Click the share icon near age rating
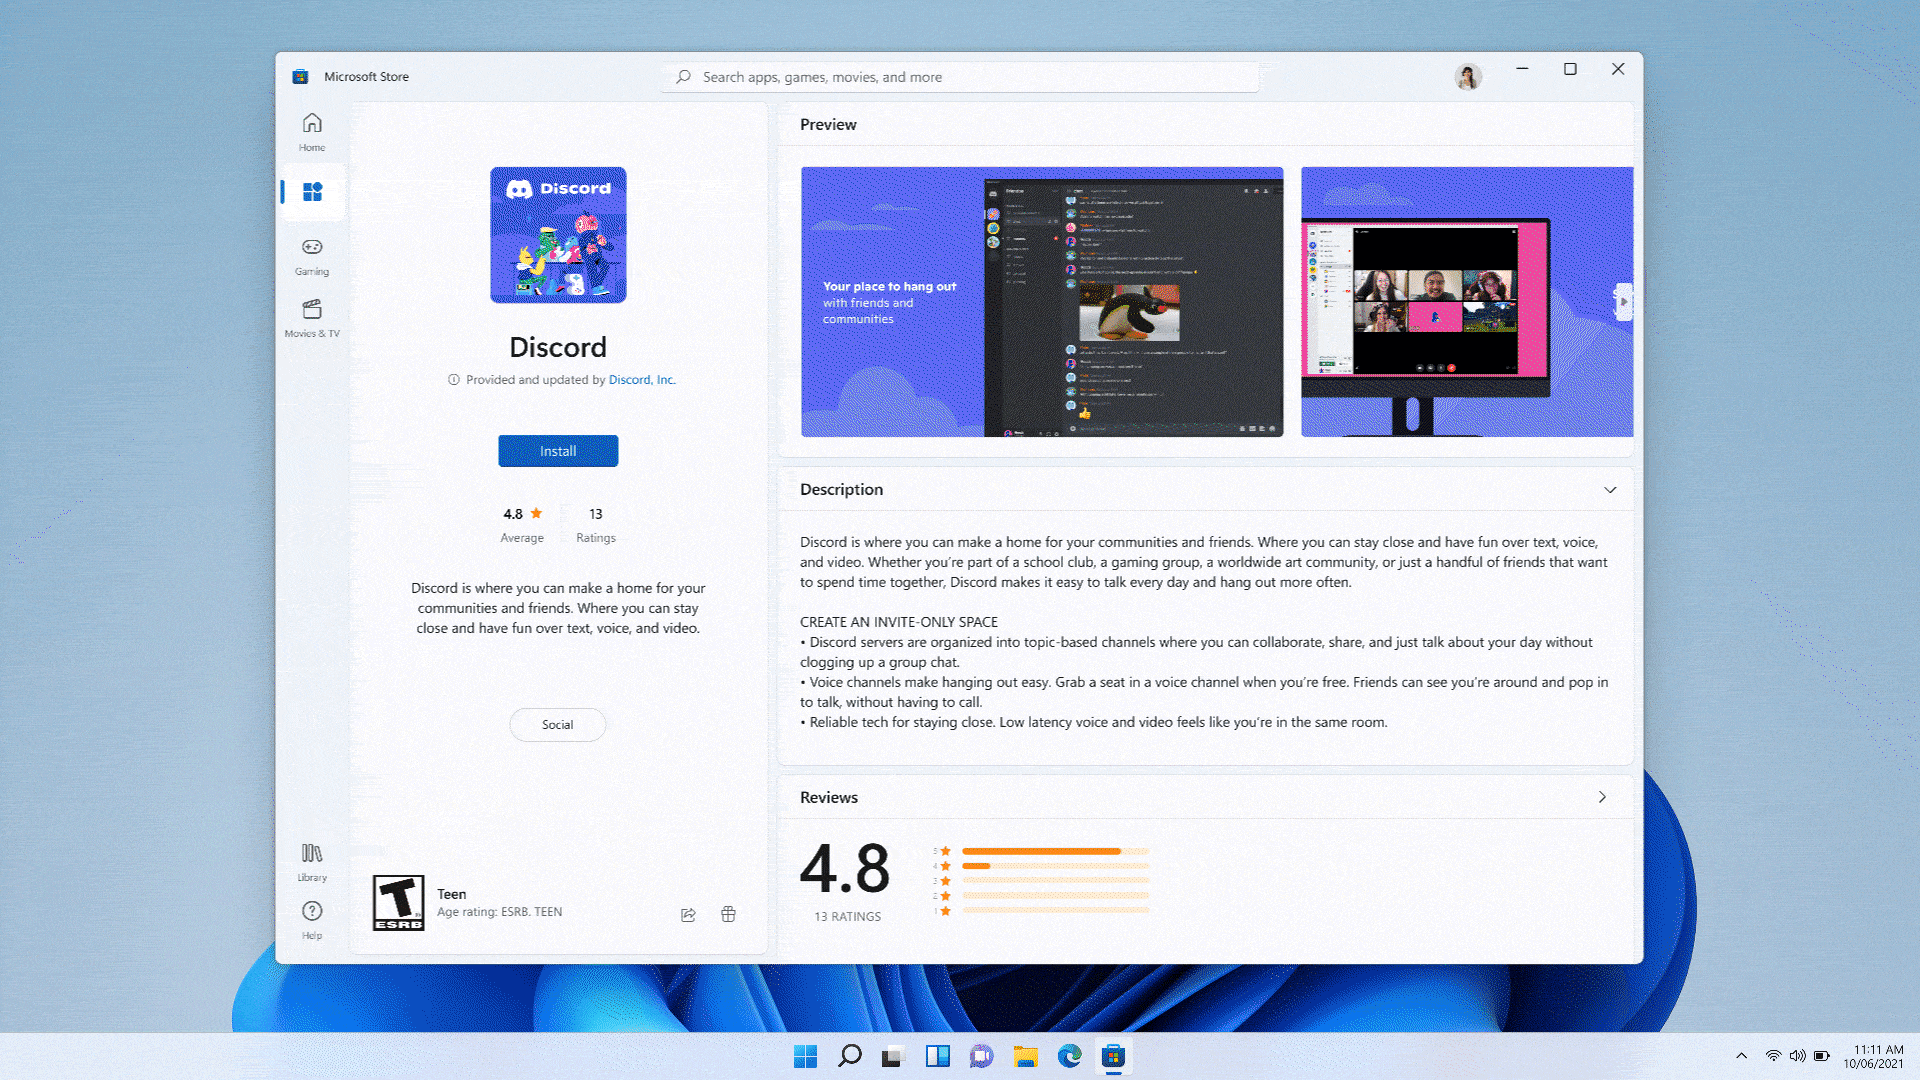 tap(688, 915)
